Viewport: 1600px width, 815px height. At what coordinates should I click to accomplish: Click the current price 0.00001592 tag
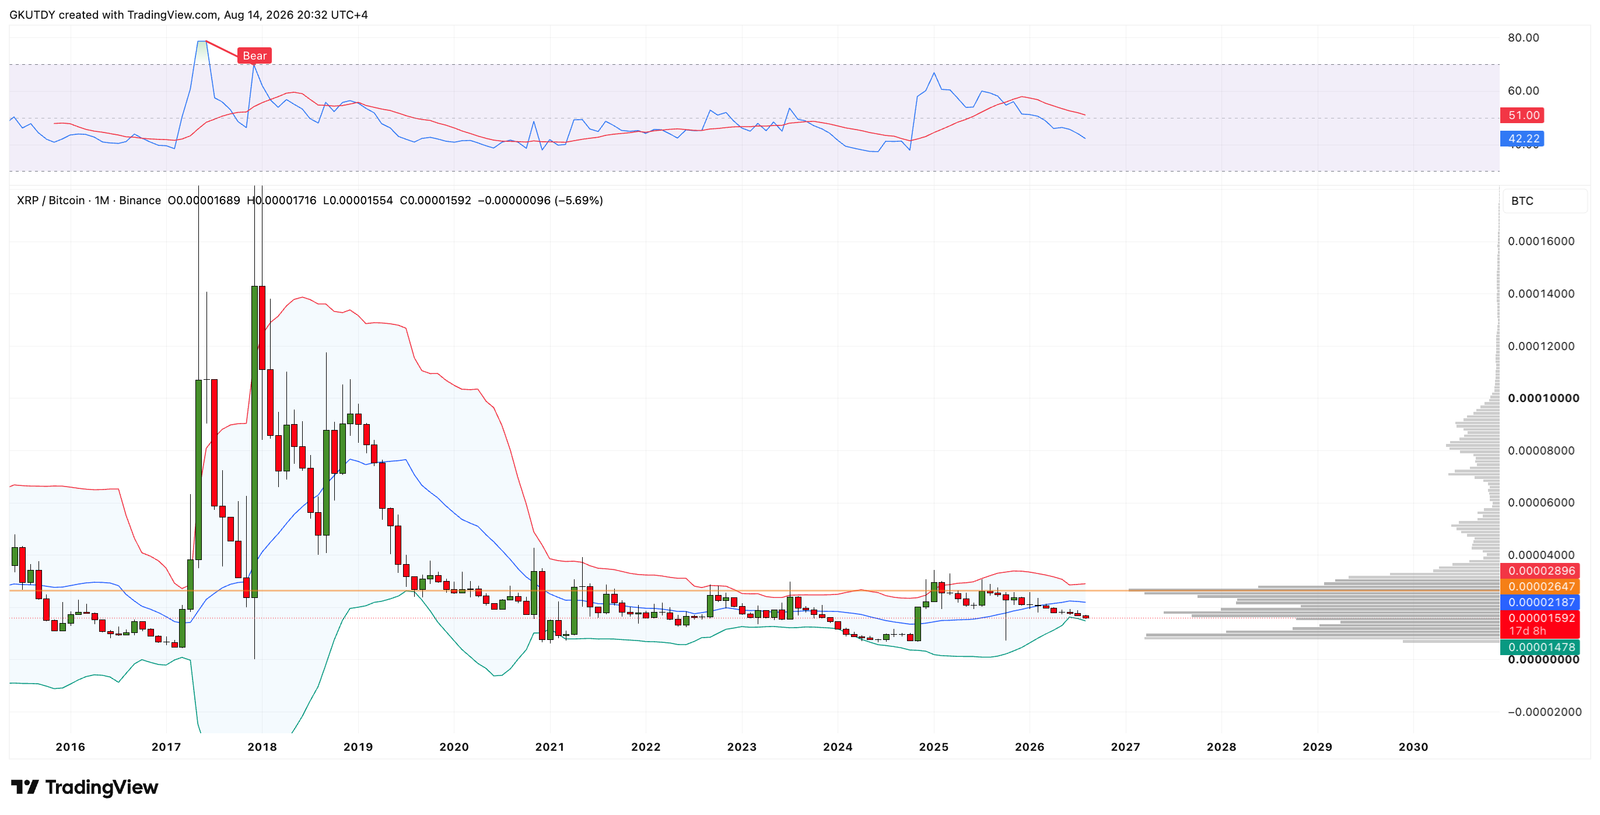1541,618
